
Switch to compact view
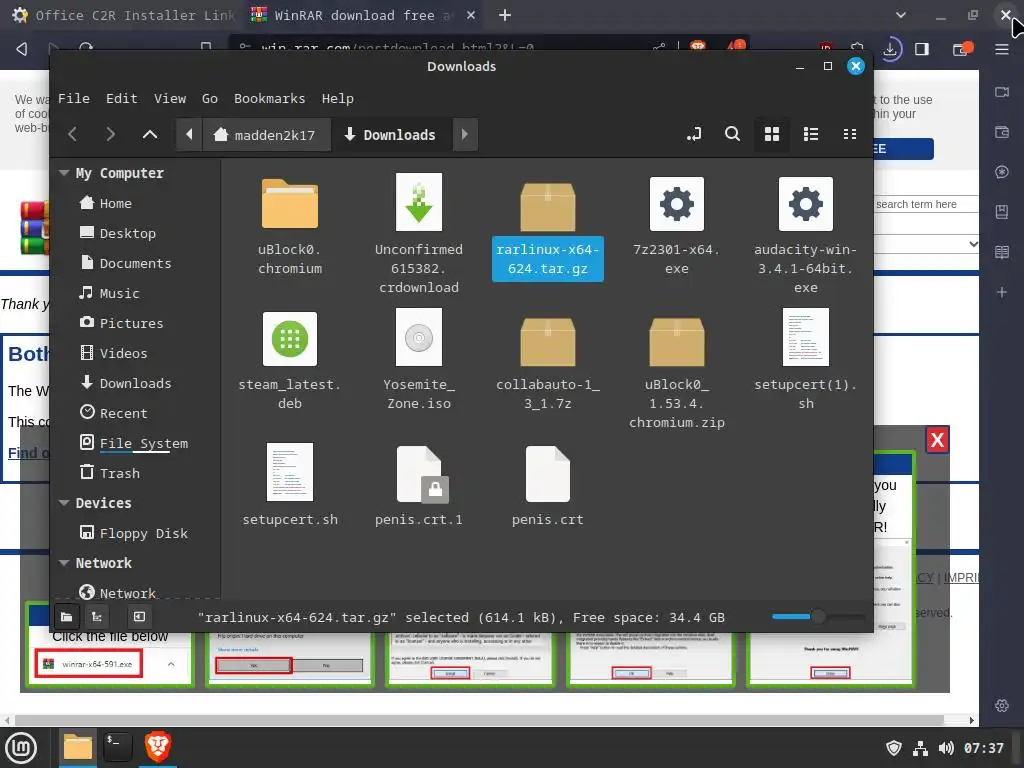click(850, 134)
